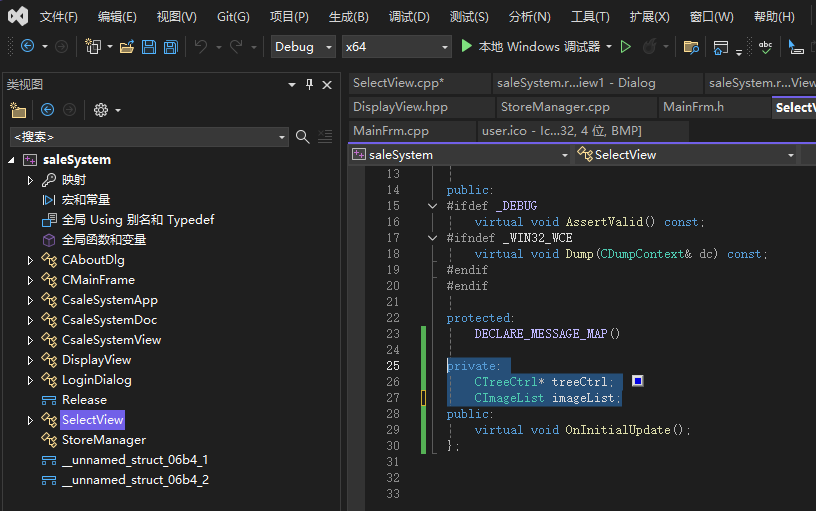Select the LoginDialog class in tree

pyautogui.click(x=96, y=380)
